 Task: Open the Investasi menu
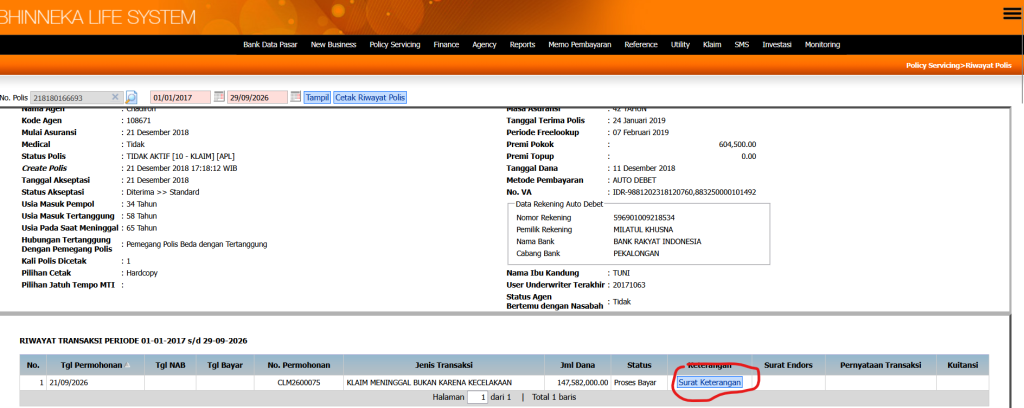(776, 45)
